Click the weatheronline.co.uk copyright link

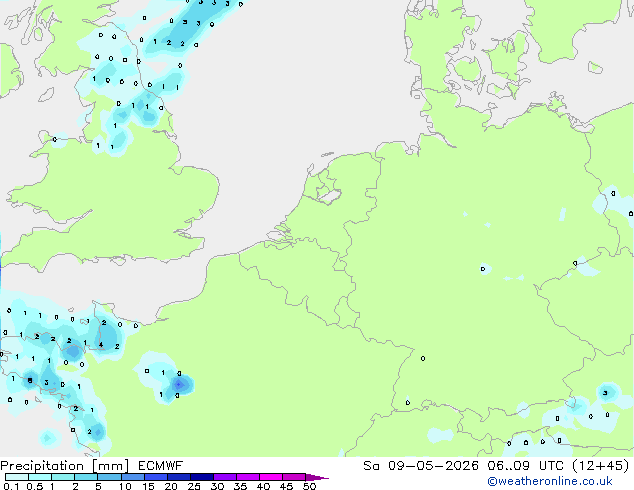pos(549,481)
